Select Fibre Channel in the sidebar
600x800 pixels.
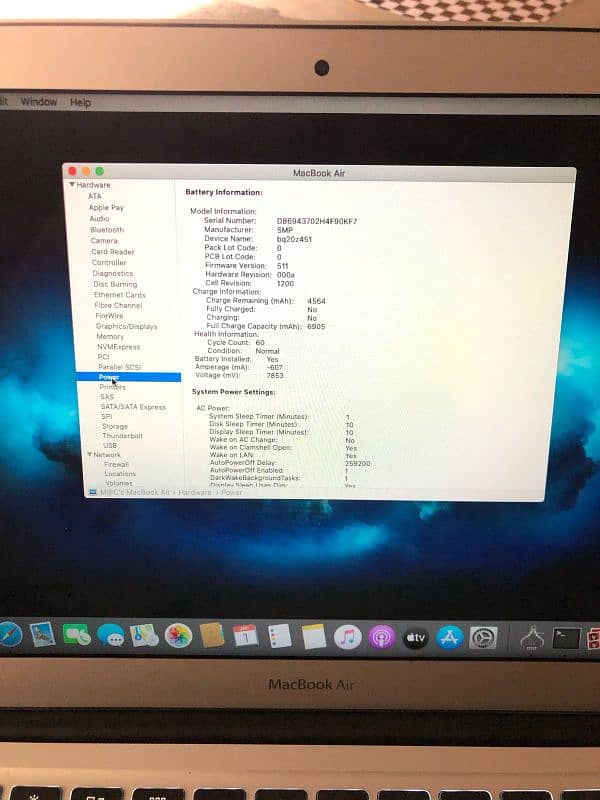(118, 305)
